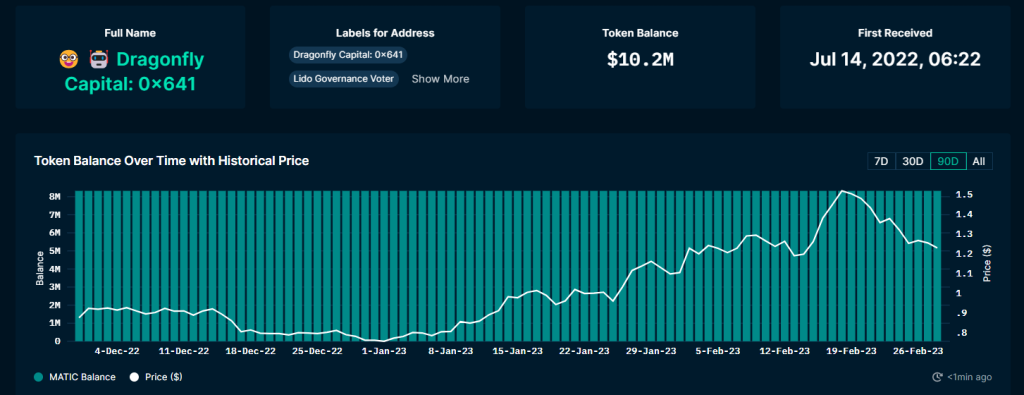Click the Labels for Address heading
This screenshot has height=395, width=1024.
click(x=385, y=33)
